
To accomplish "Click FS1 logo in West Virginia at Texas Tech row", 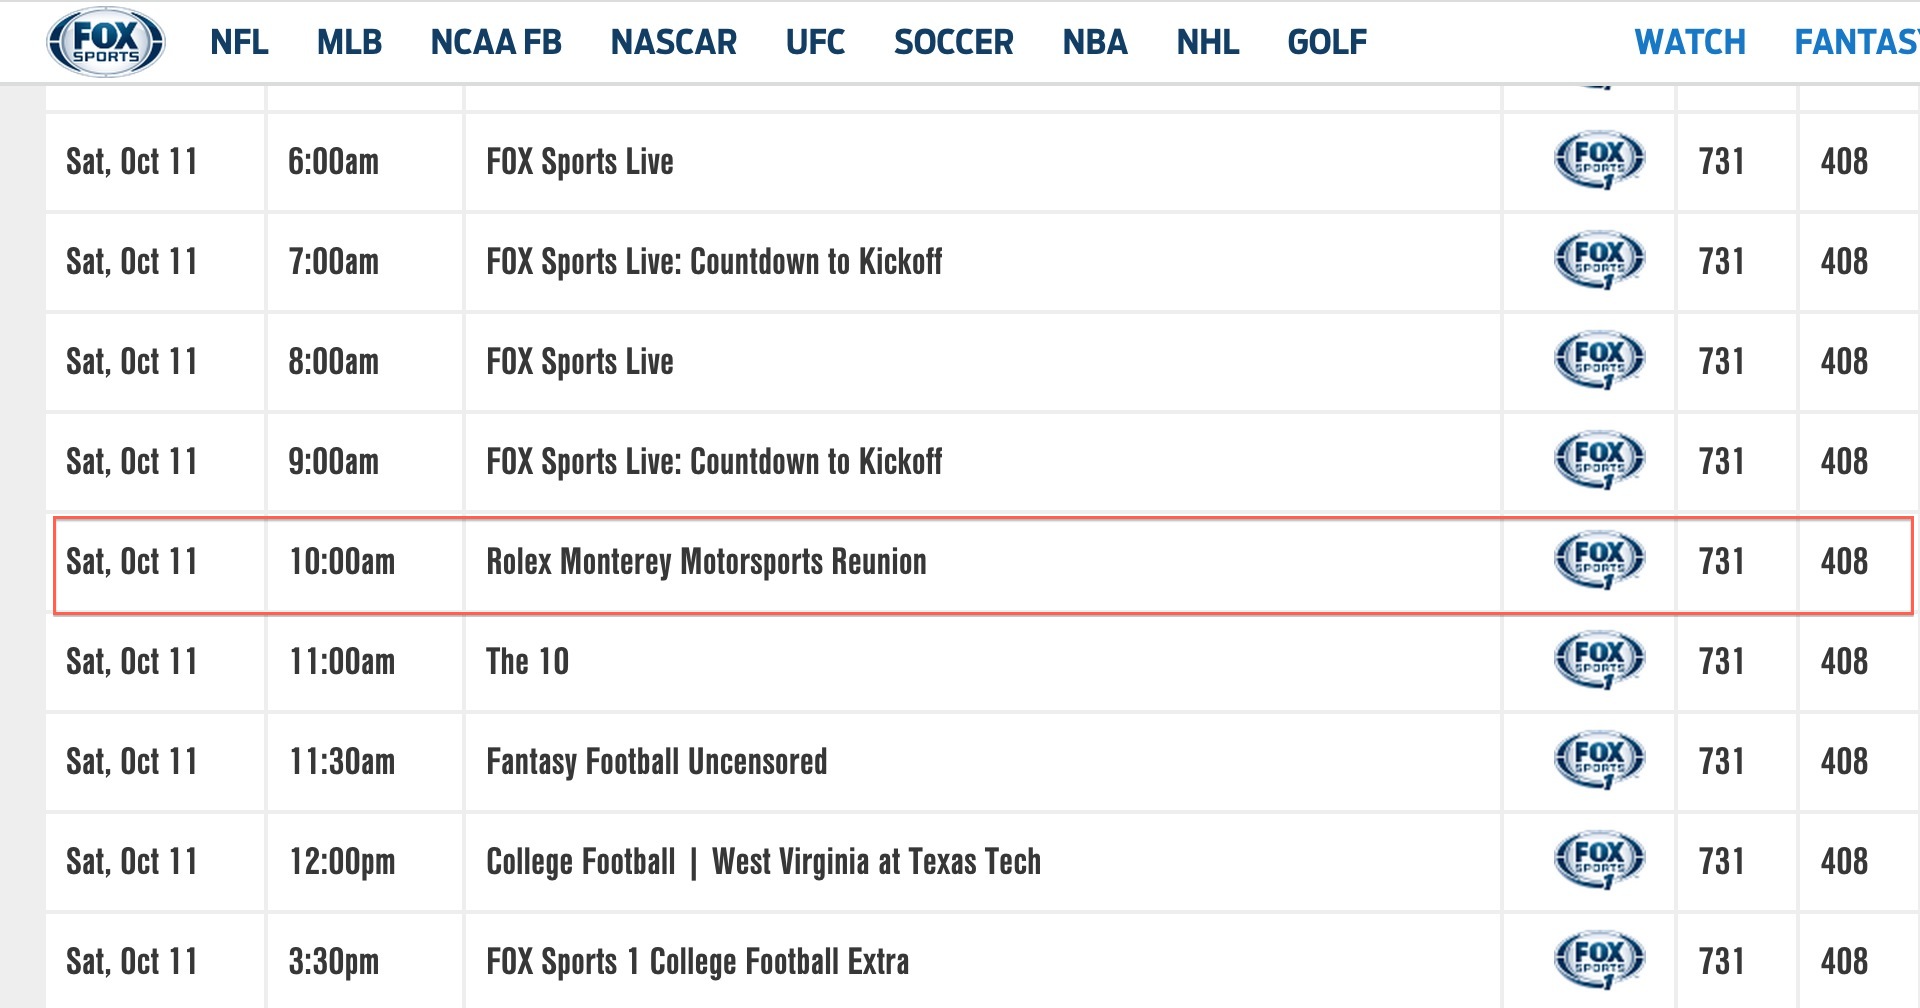I will tap(1599, 861).
